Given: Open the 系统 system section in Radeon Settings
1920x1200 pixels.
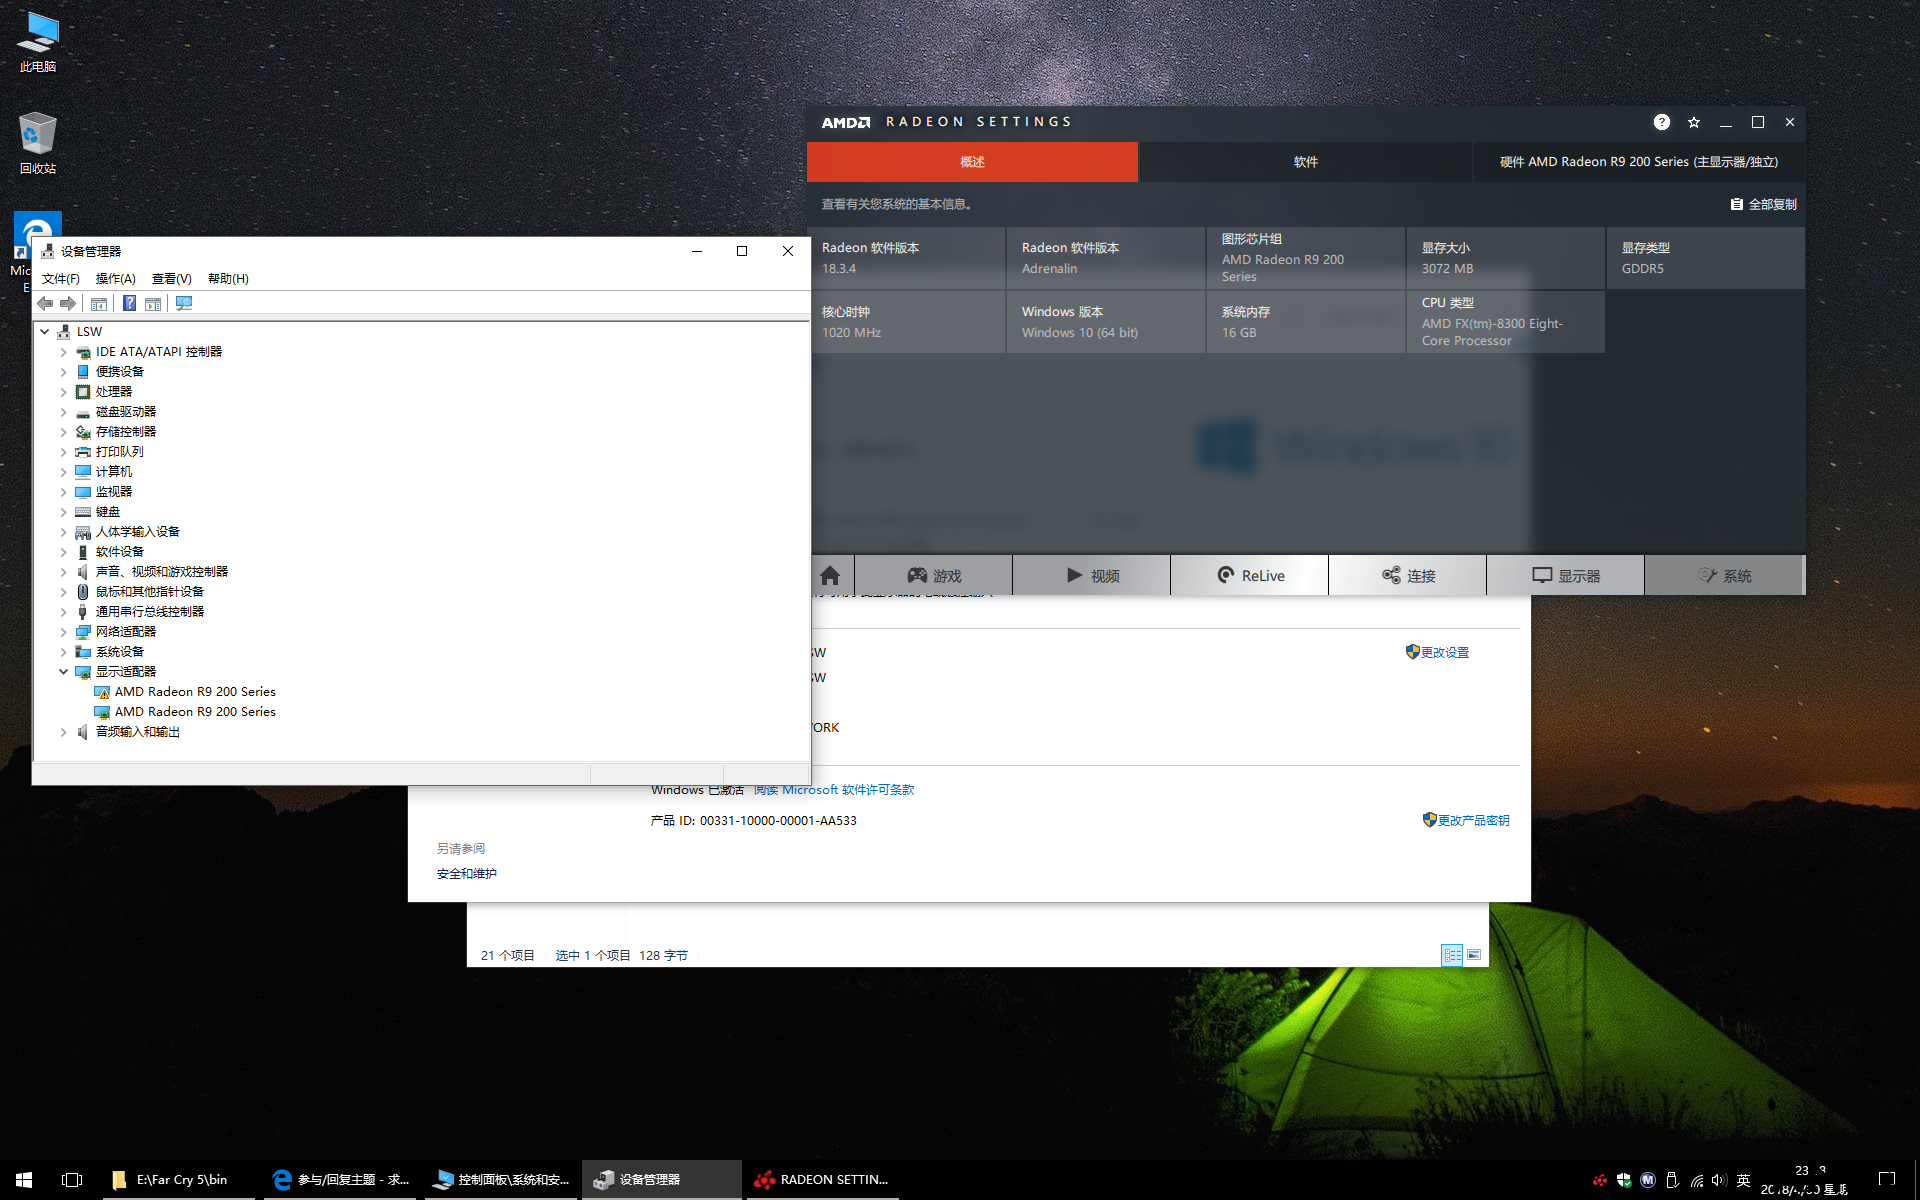Looking at the screenshot, I should pyautogui.click(x=1724, y=575).
